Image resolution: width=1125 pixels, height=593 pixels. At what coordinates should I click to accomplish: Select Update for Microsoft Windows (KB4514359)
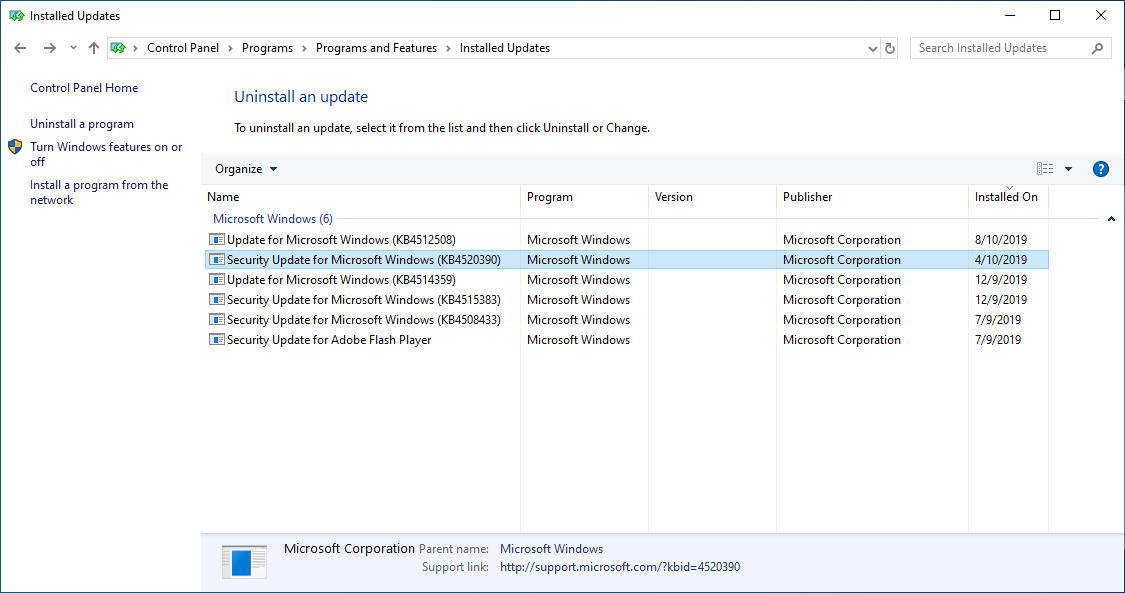tap(627, 280)
